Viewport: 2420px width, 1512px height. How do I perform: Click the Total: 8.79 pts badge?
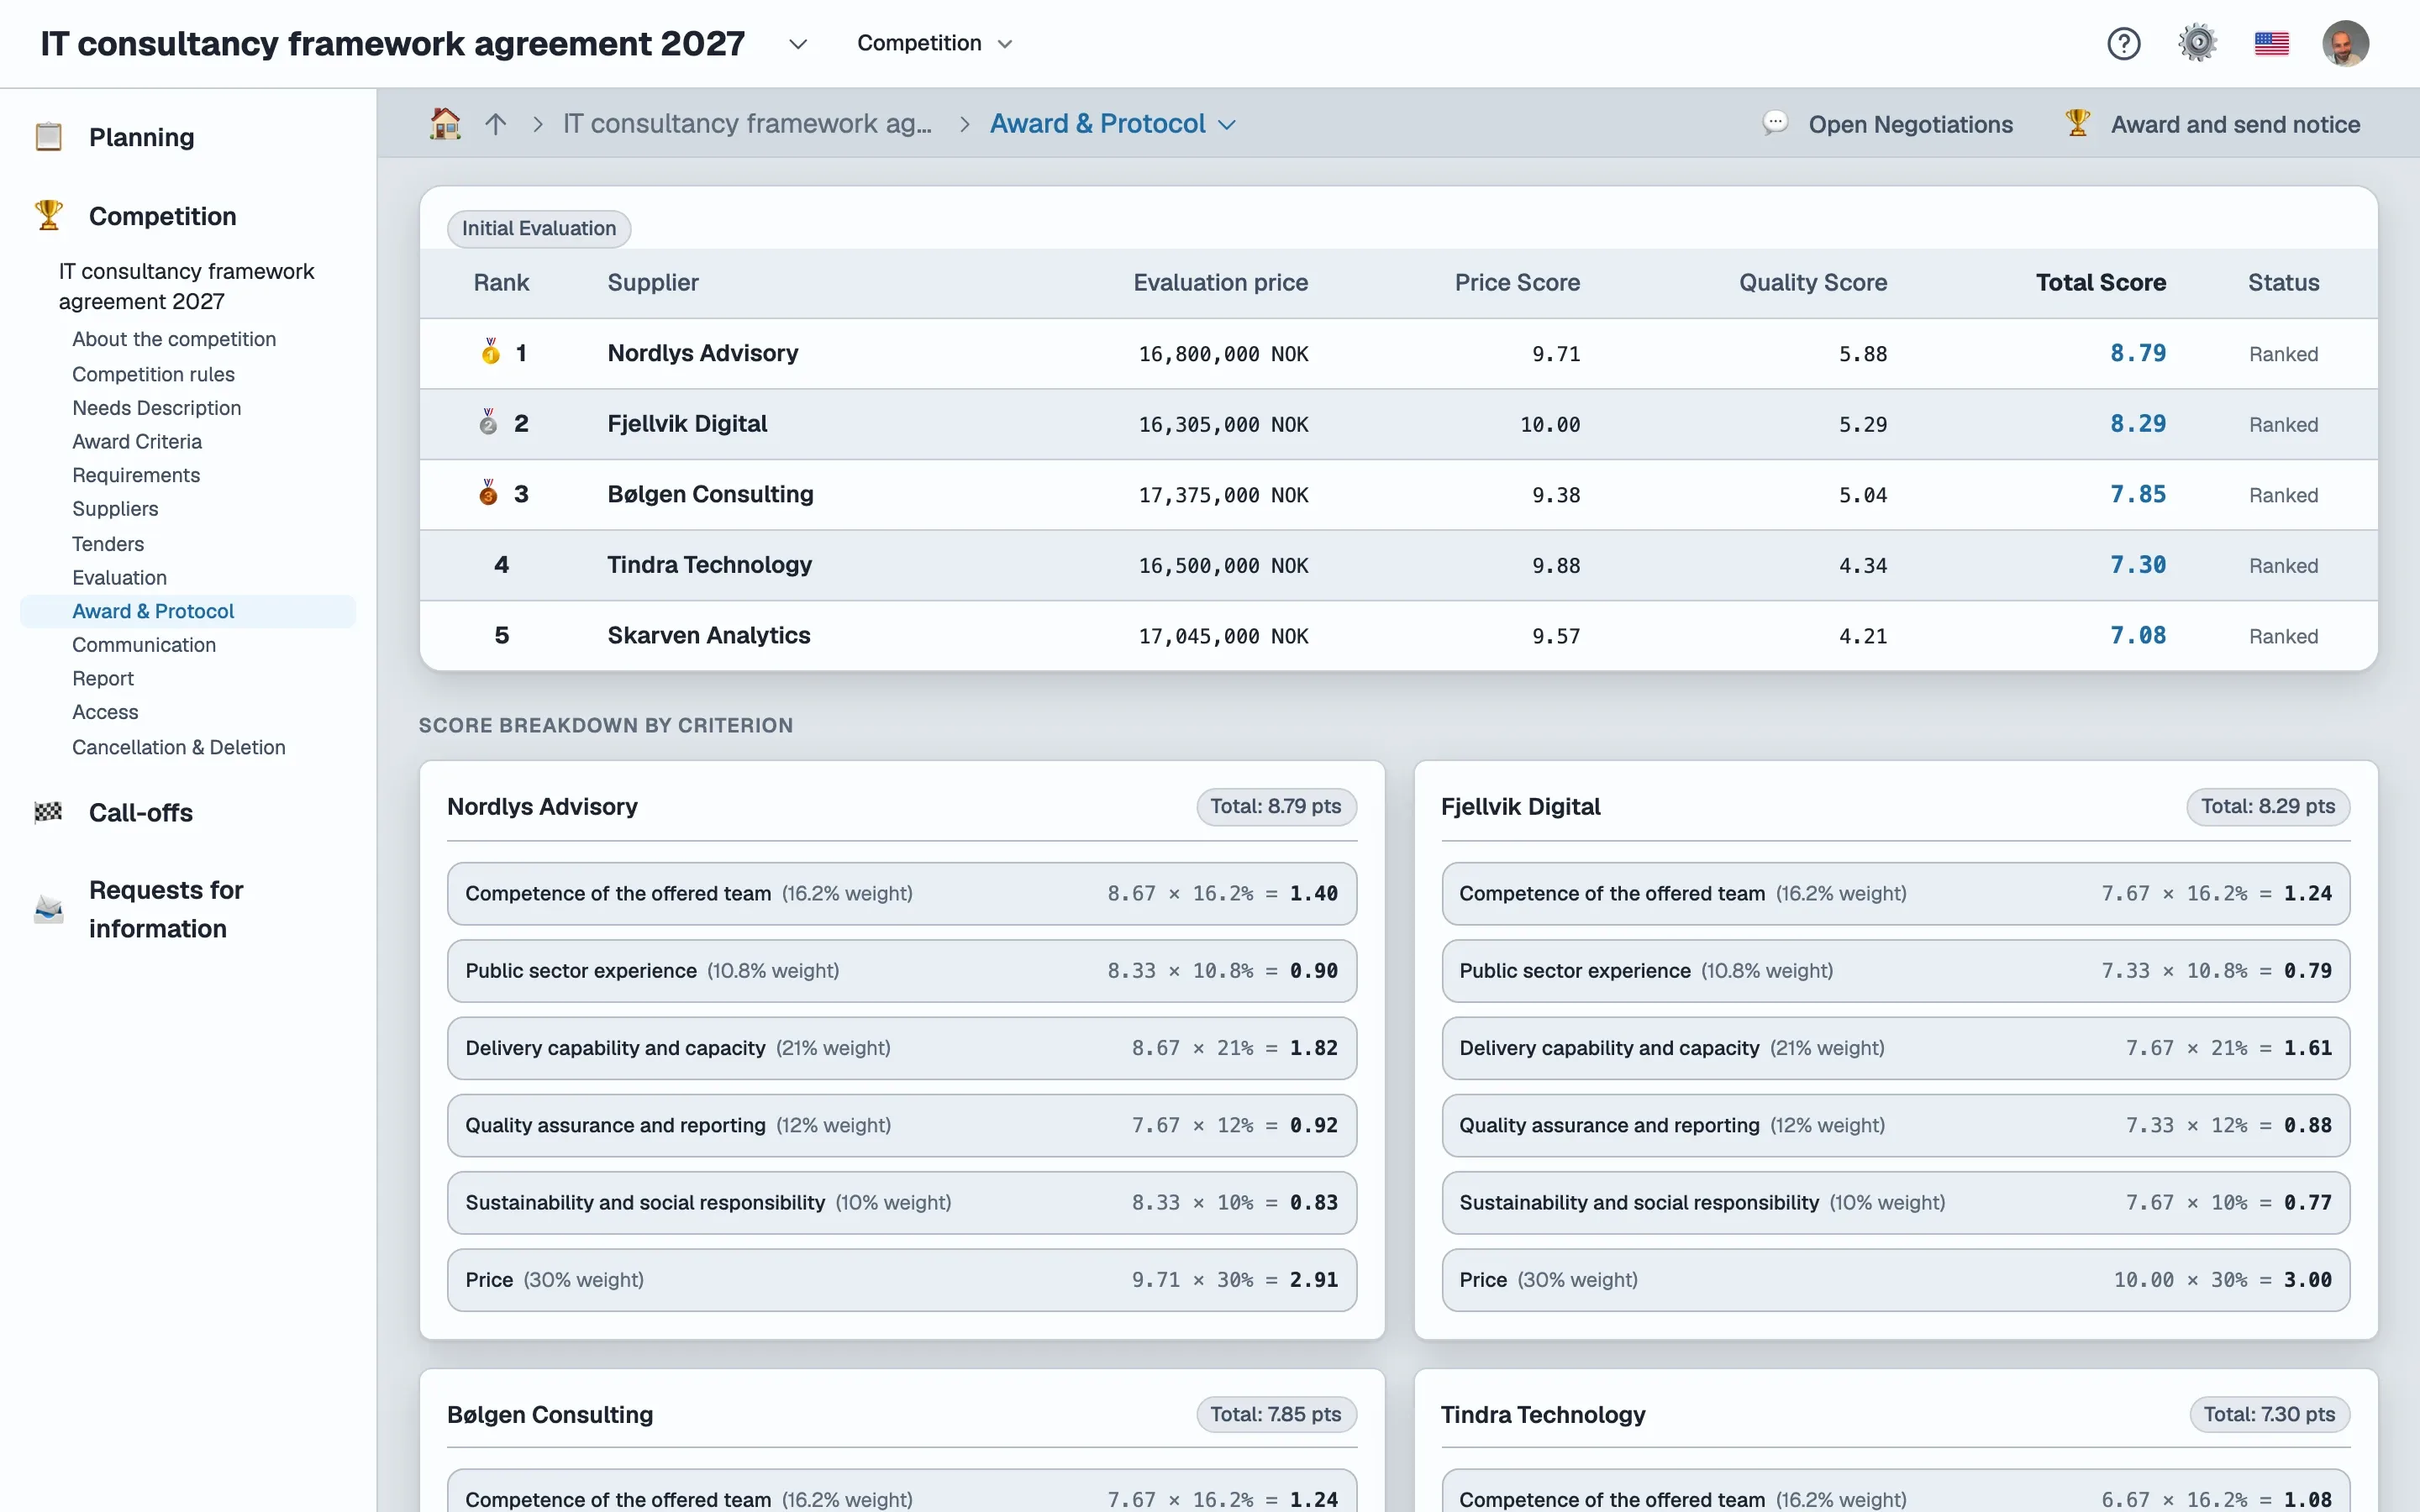[x=1276, y=806]
